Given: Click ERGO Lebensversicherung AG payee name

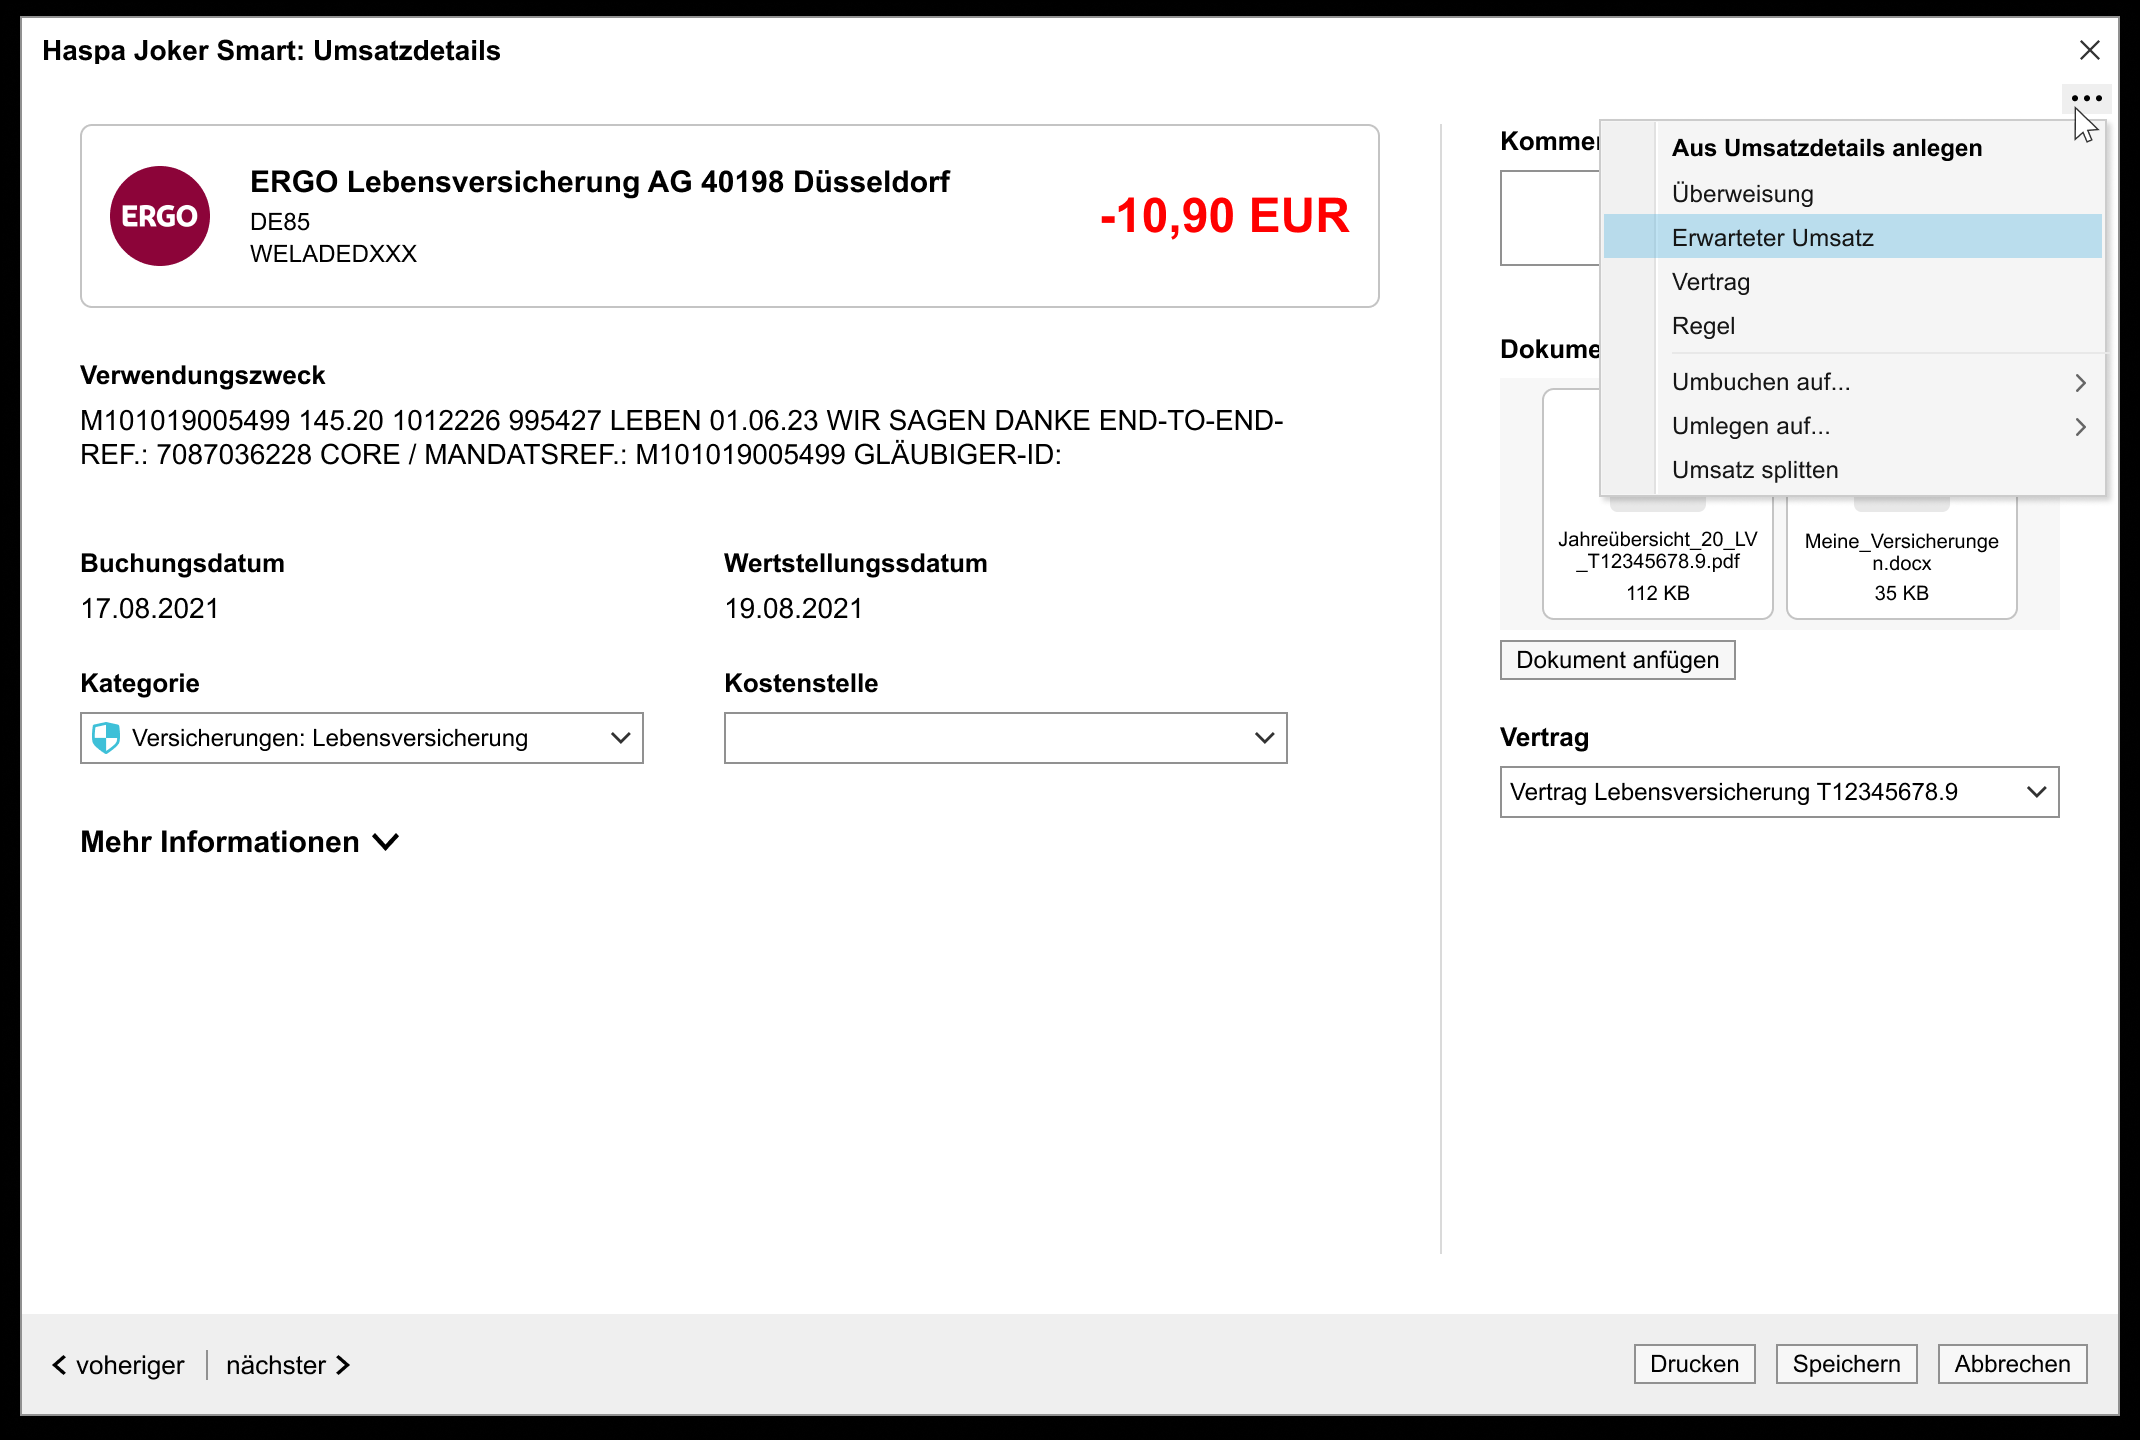Looking at the screenshot, I should tap(600, 182).
